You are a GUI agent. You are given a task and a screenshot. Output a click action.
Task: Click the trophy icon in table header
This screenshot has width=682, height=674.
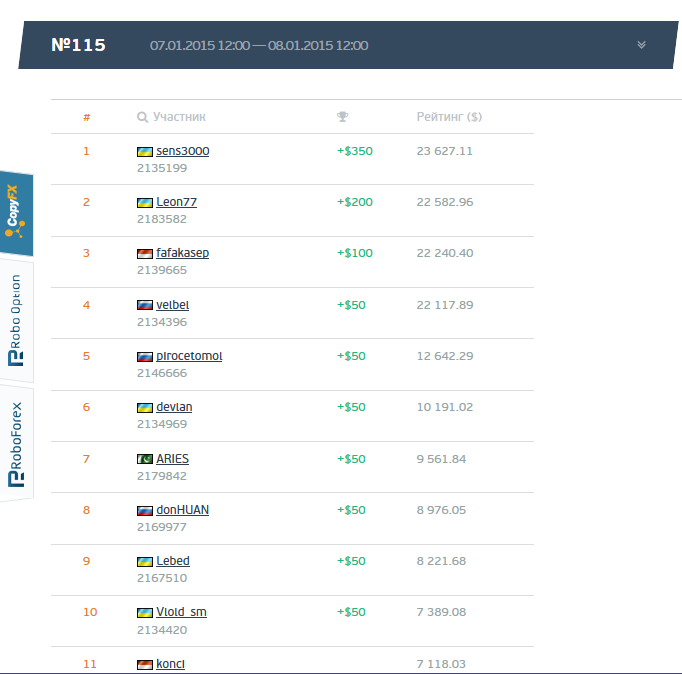(343, 117)
